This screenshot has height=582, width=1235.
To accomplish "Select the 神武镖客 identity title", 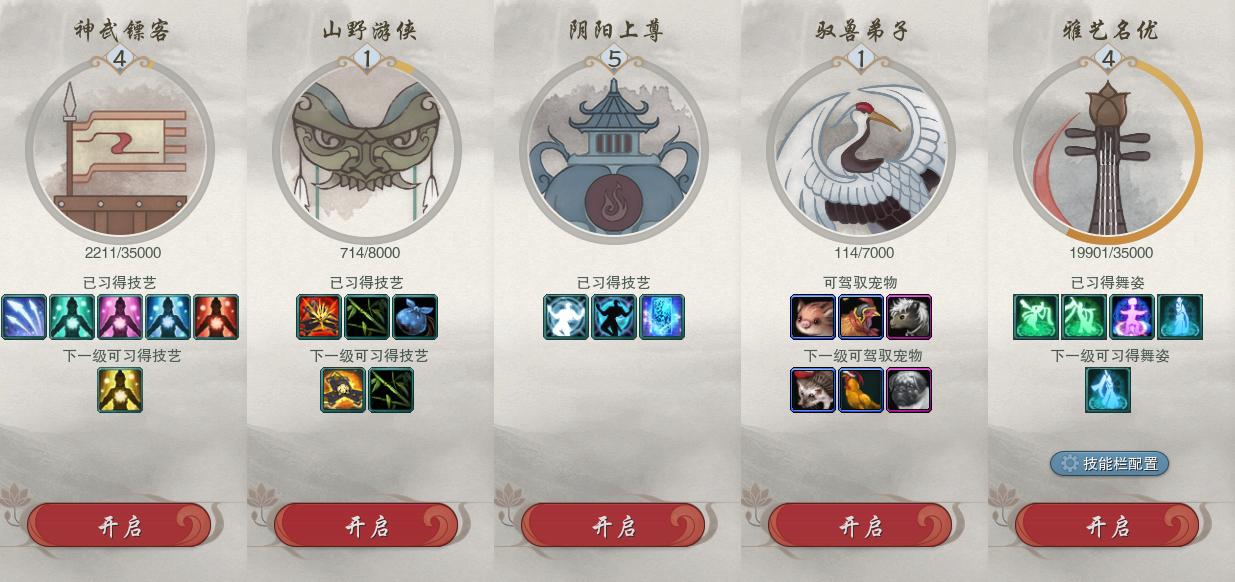I will coord(121,30).
